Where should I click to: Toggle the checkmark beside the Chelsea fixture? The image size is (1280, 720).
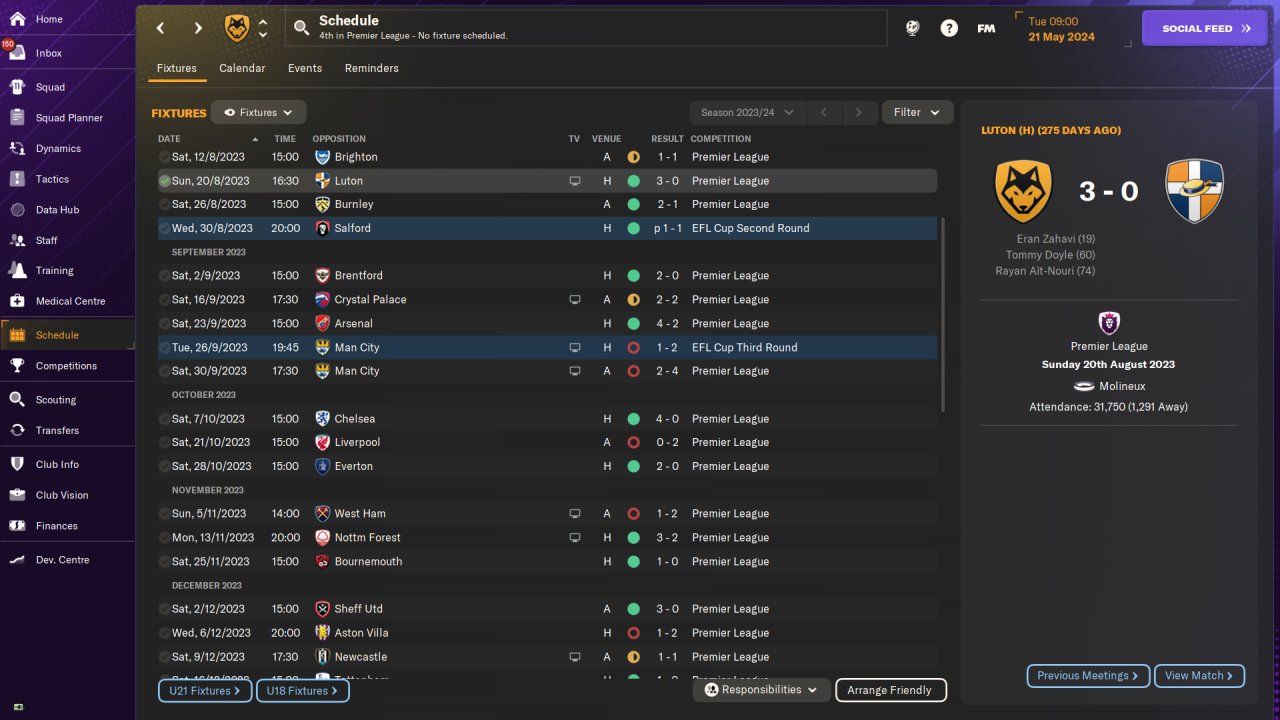165,419
